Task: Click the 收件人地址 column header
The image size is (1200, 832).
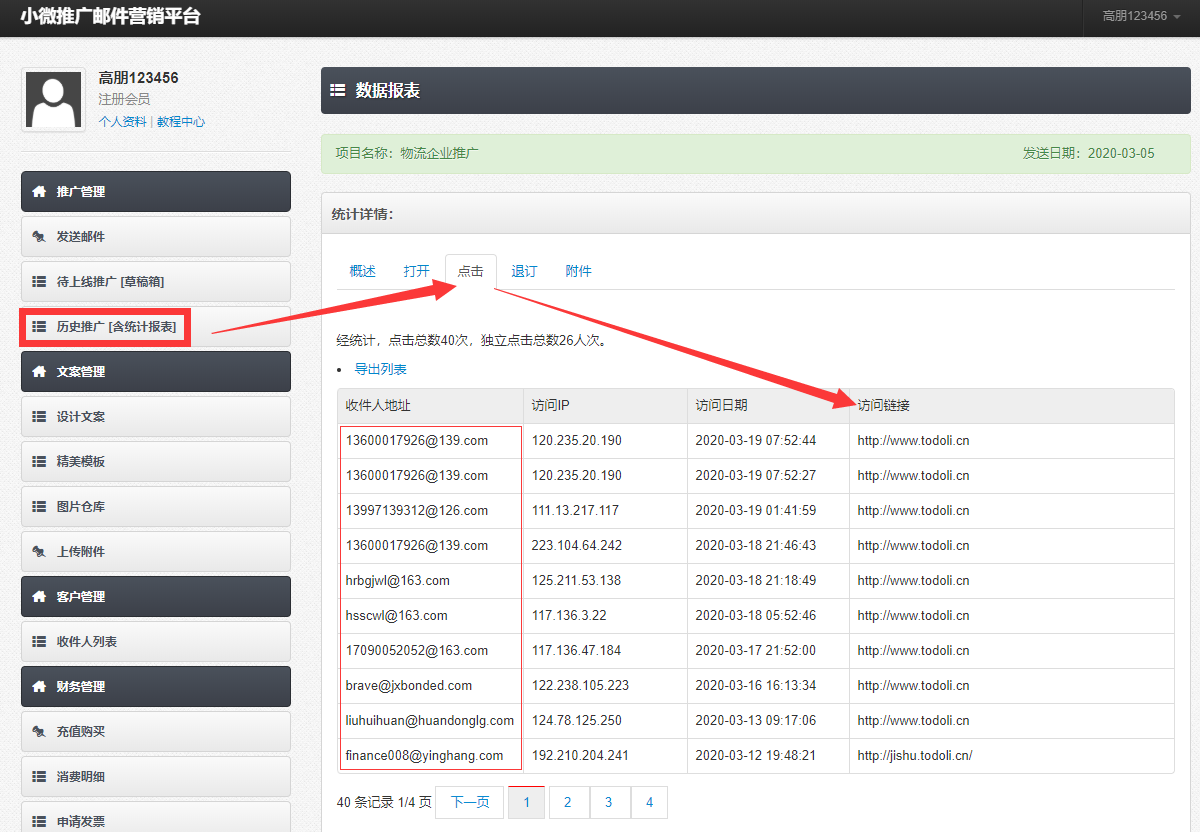Action: pos(431,406)
